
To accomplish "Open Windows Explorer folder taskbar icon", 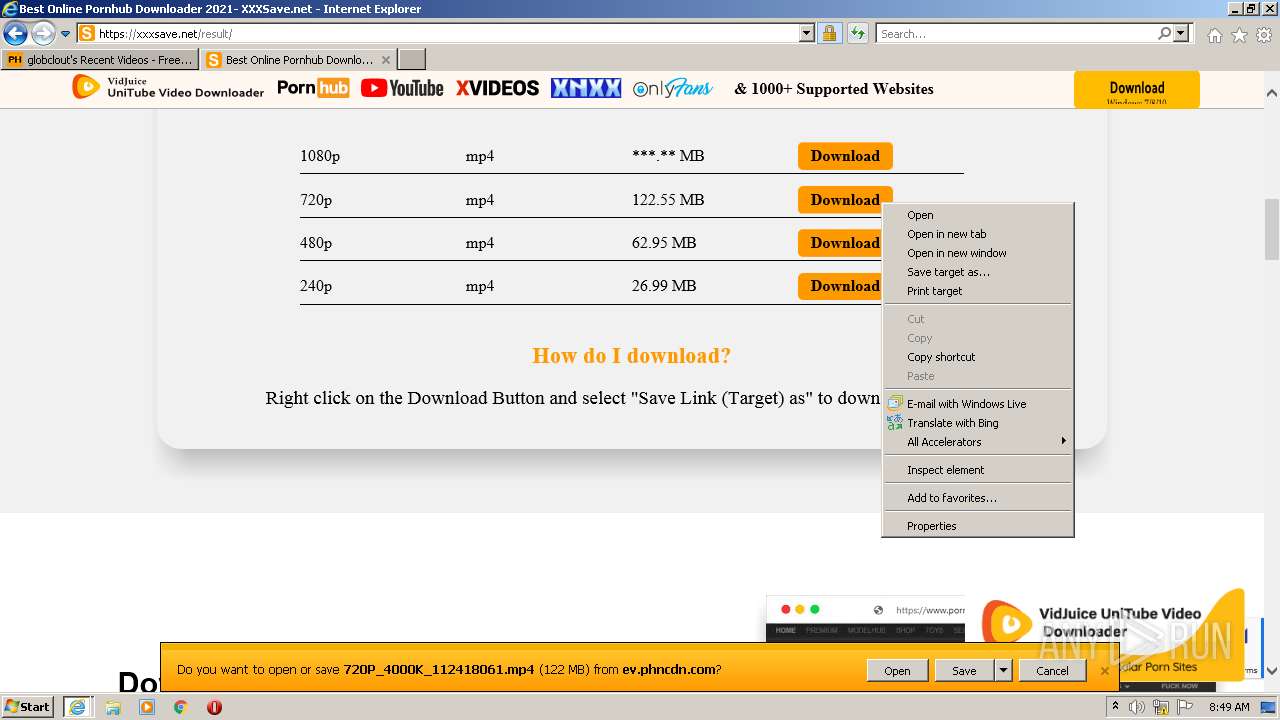I will (x=113, y=707).
